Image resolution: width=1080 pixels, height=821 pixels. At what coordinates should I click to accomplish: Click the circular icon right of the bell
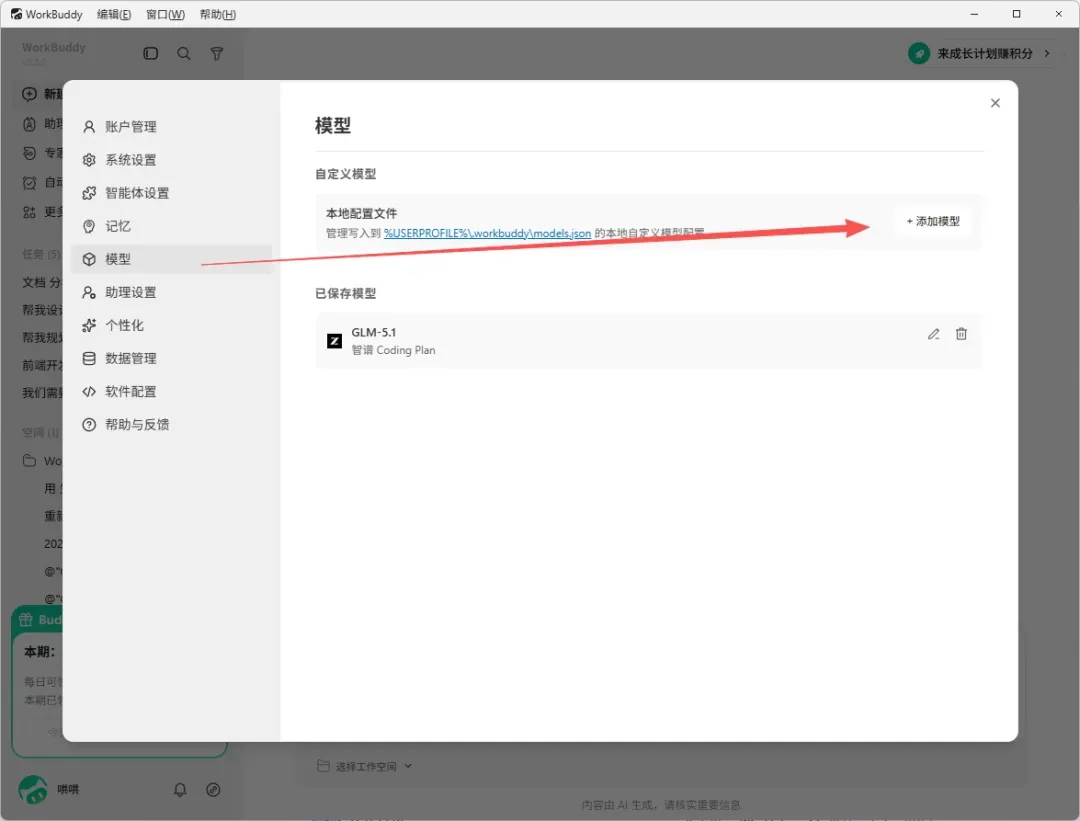(x=214, y=790)
